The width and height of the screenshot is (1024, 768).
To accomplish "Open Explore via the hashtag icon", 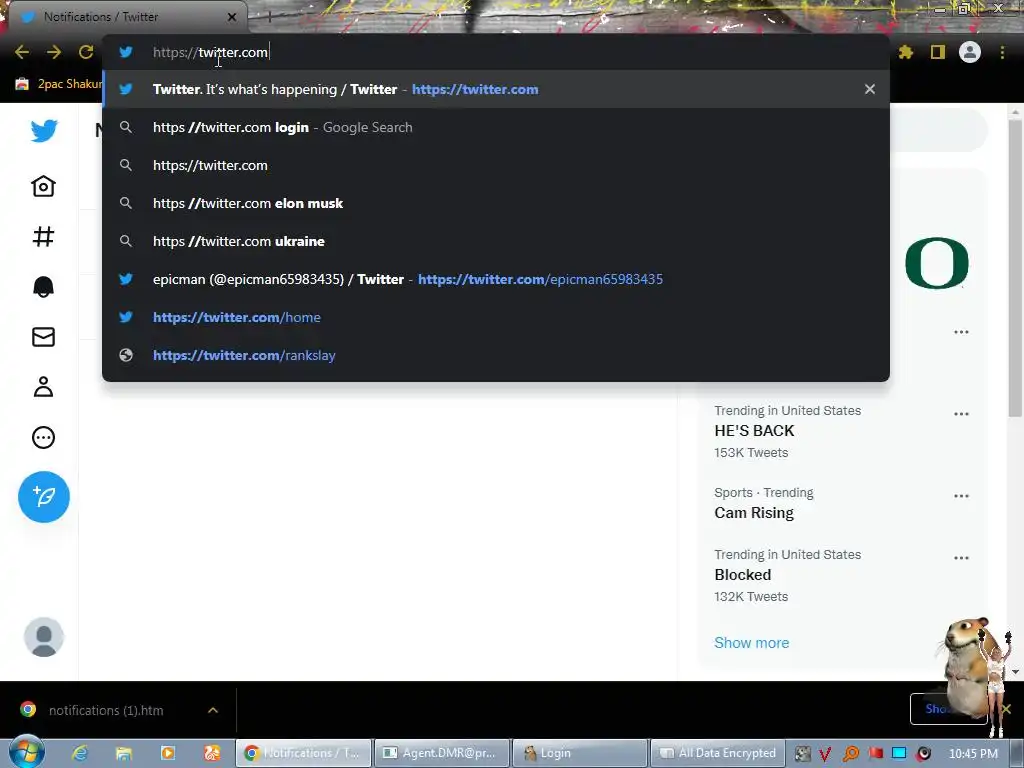I will [43, 236].
